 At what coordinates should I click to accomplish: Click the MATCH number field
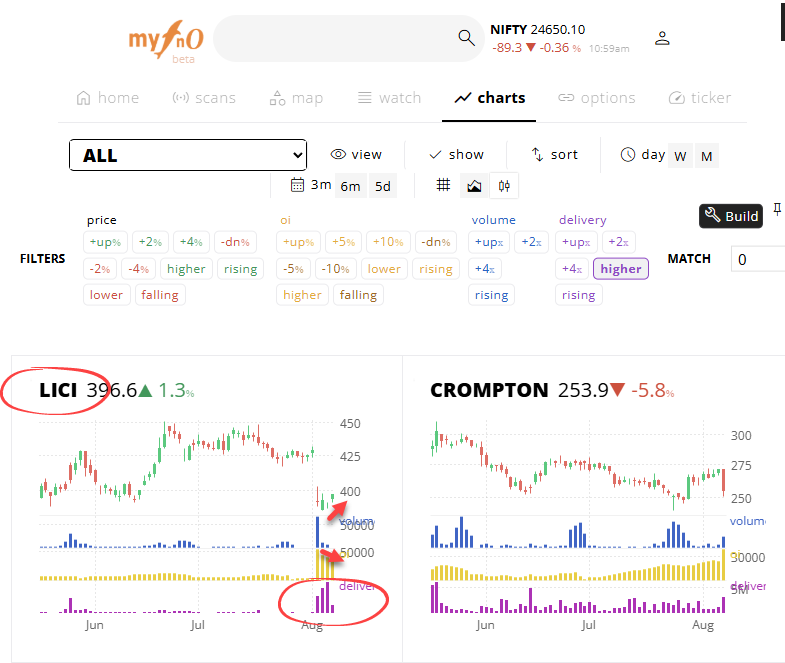coord(758,259)
